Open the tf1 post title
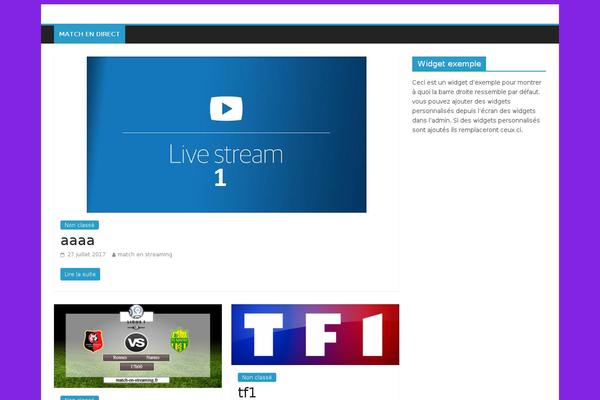 click(x=246, y=392)
